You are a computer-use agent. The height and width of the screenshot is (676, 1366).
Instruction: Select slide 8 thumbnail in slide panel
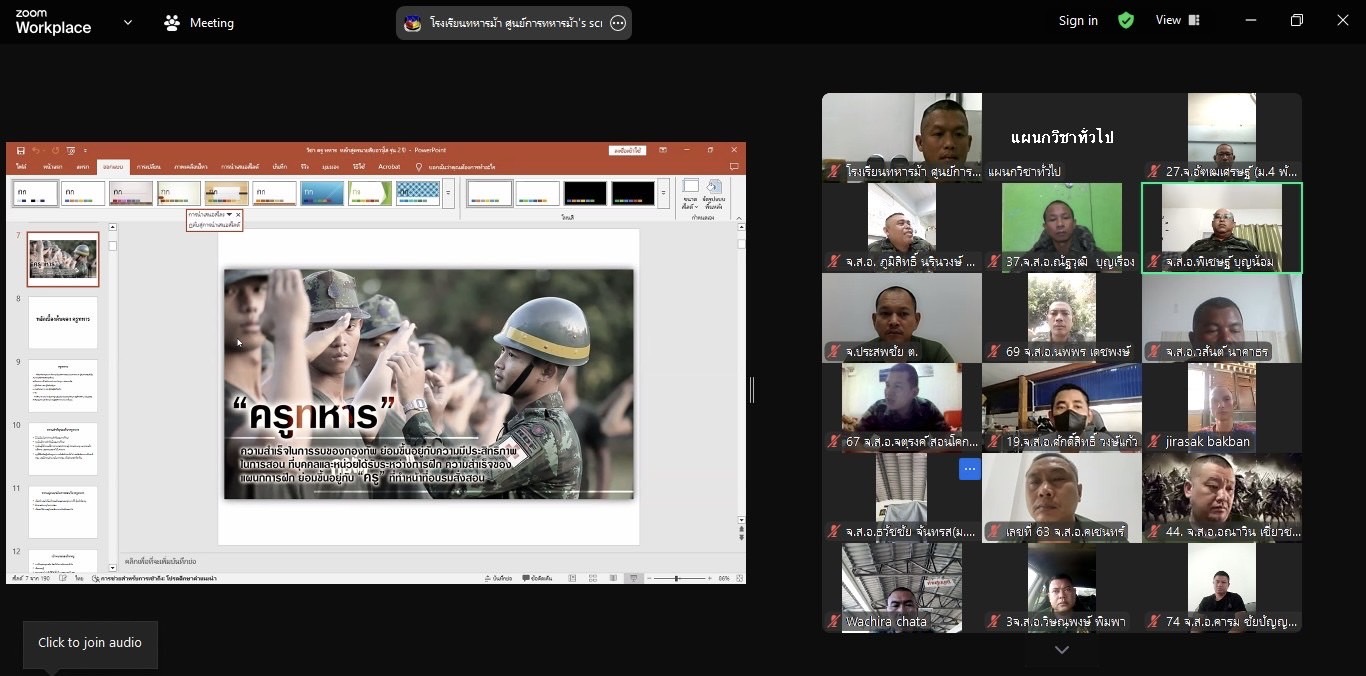63,322
